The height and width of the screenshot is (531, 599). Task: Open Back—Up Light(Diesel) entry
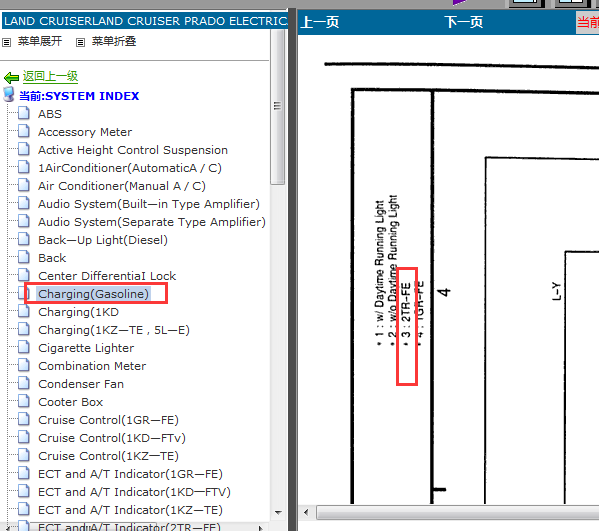coord(103,240)
